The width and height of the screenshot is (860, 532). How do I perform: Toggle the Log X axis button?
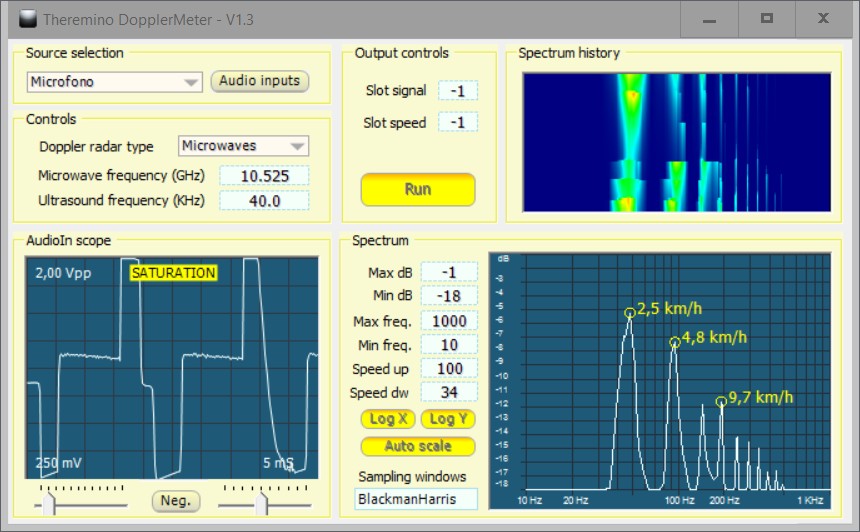[x=387, y=419]
